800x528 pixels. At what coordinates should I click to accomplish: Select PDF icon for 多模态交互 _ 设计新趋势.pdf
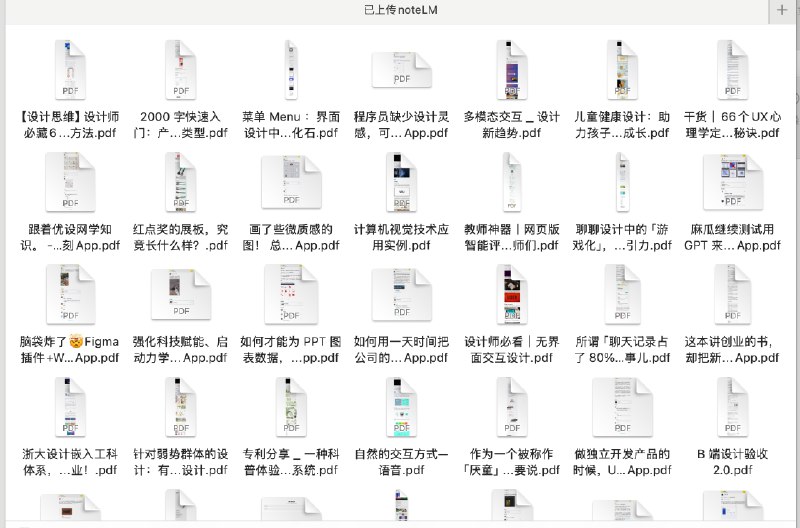(x=512, y=70)
